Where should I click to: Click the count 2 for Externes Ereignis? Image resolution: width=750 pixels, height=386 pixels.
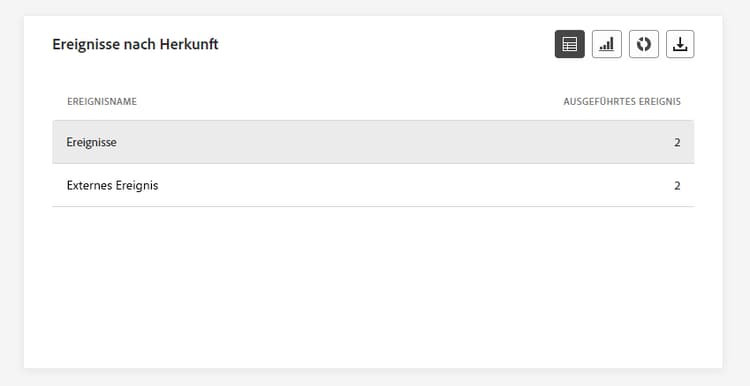(x=677, y=186)
